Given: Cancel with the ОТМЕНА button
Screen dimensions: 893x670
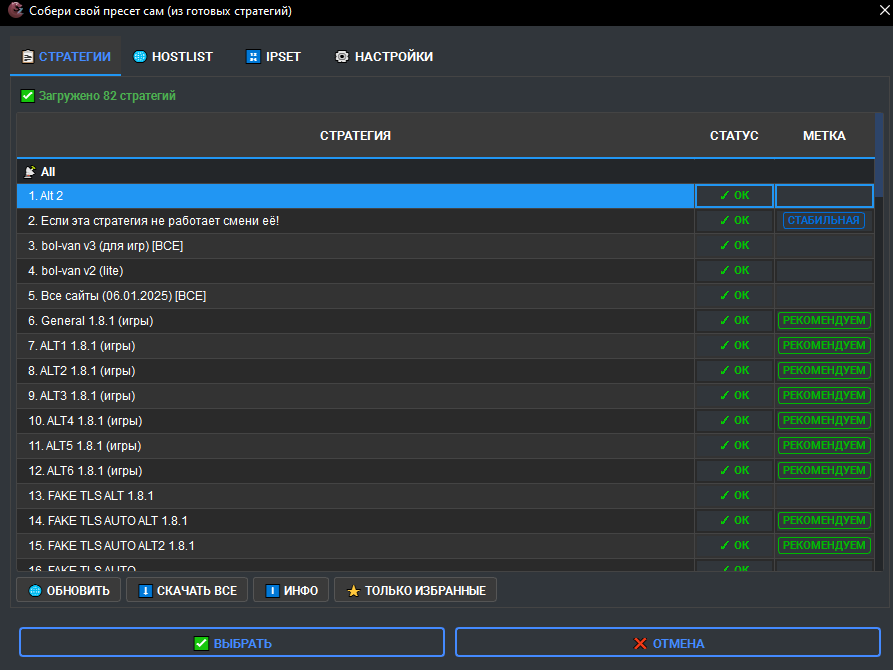Looking at the screenshot, I should point(668,643).
